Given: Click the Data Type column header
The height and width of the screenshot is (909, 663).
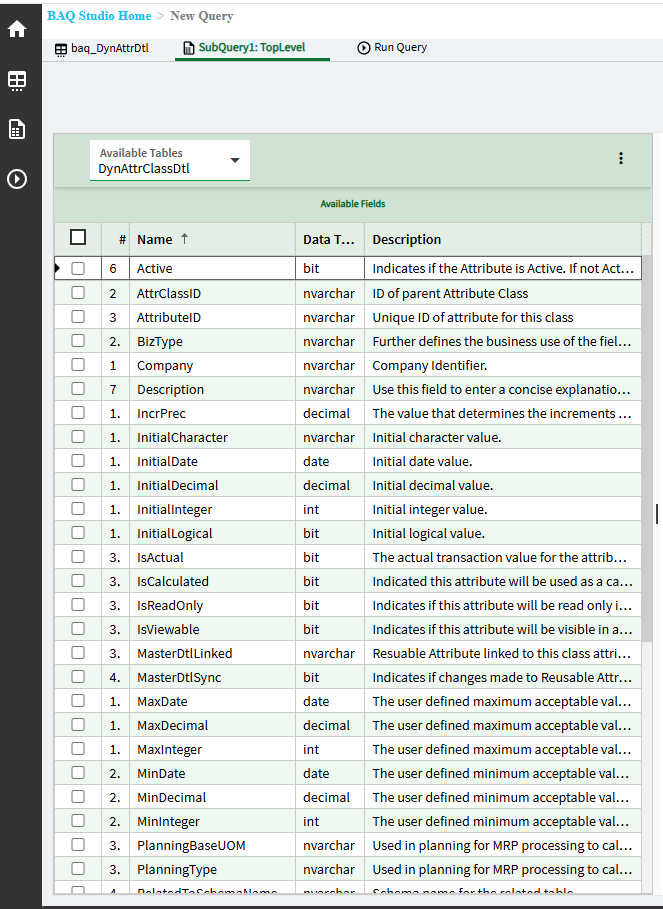Looking at the screenshot, I should [x=329, y=239].
